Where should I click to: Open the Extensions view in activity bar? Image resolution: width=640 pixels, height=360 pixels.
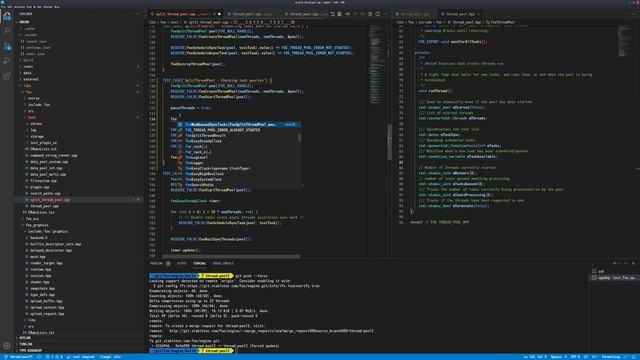[x=7, y=76]
